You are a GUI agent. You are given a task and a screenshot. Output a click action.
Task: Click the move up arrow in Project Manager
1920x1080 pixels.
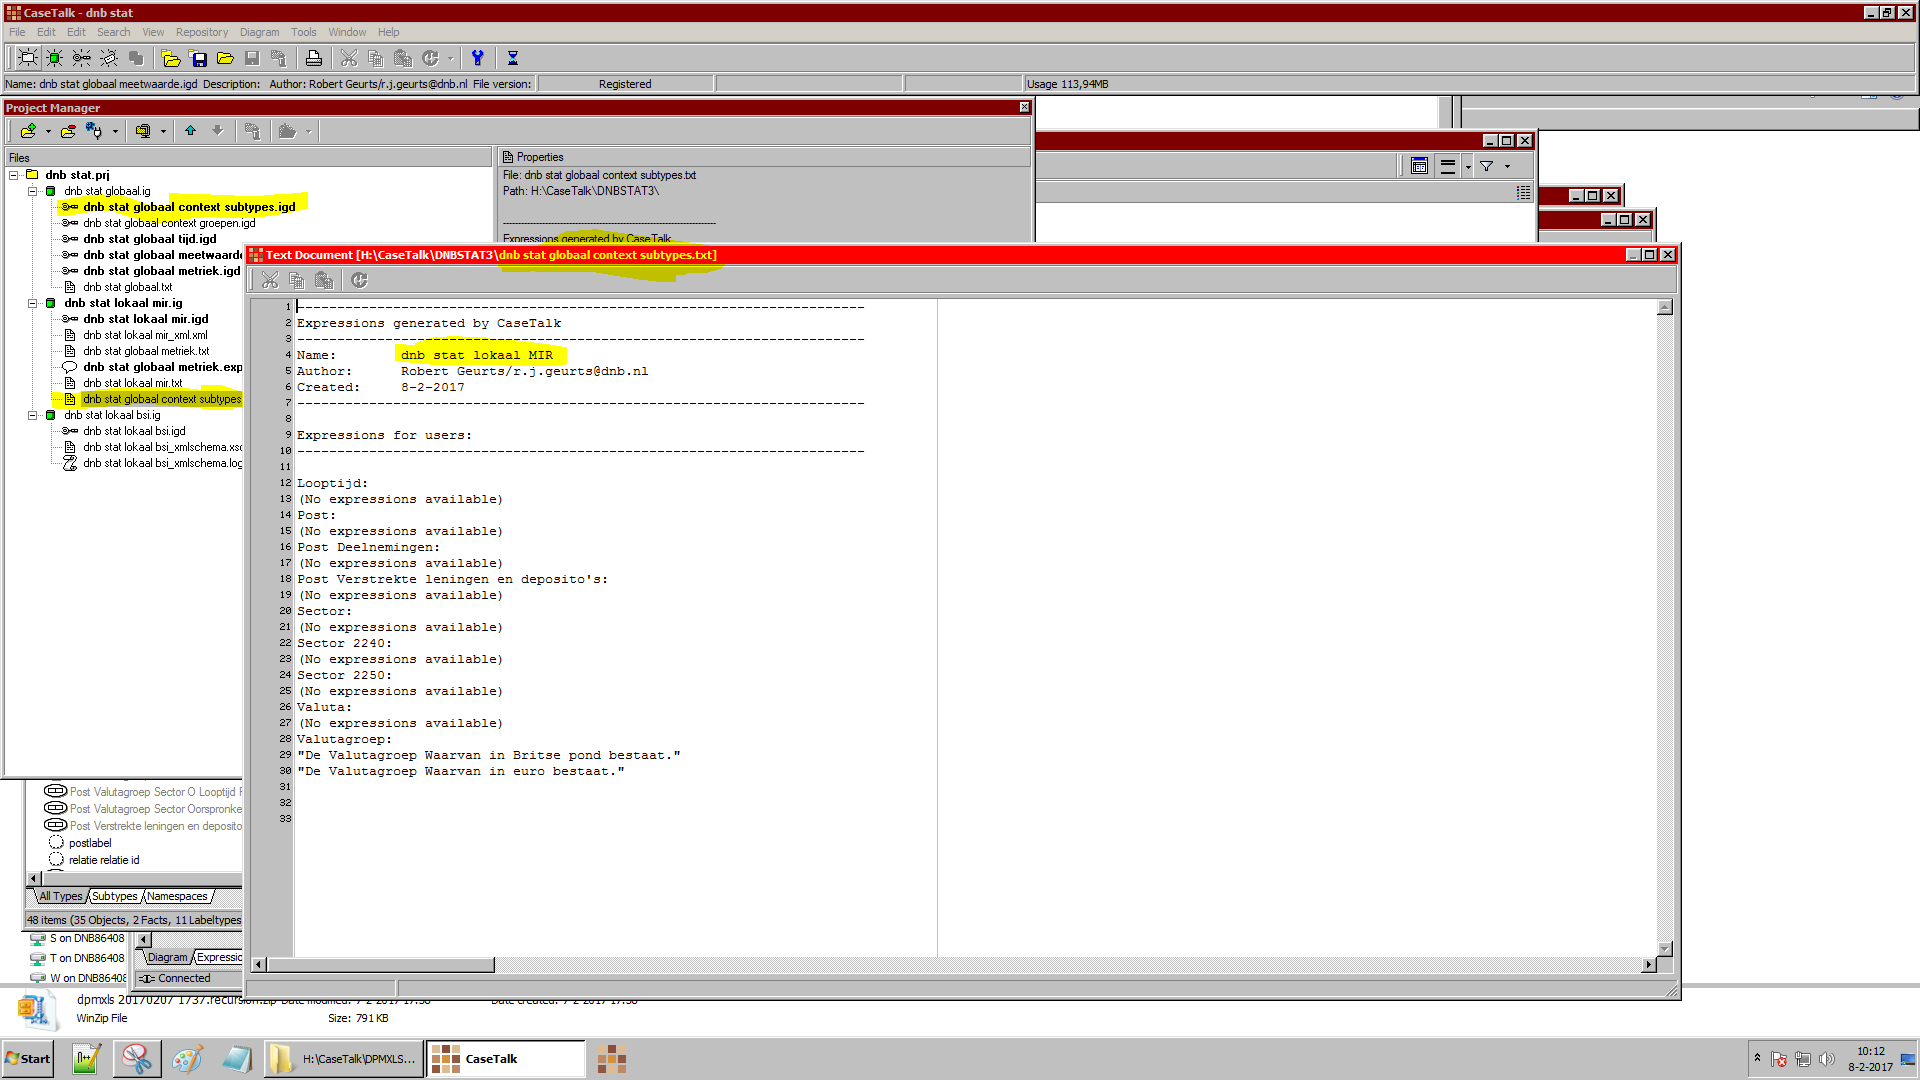tap(190, 131)
